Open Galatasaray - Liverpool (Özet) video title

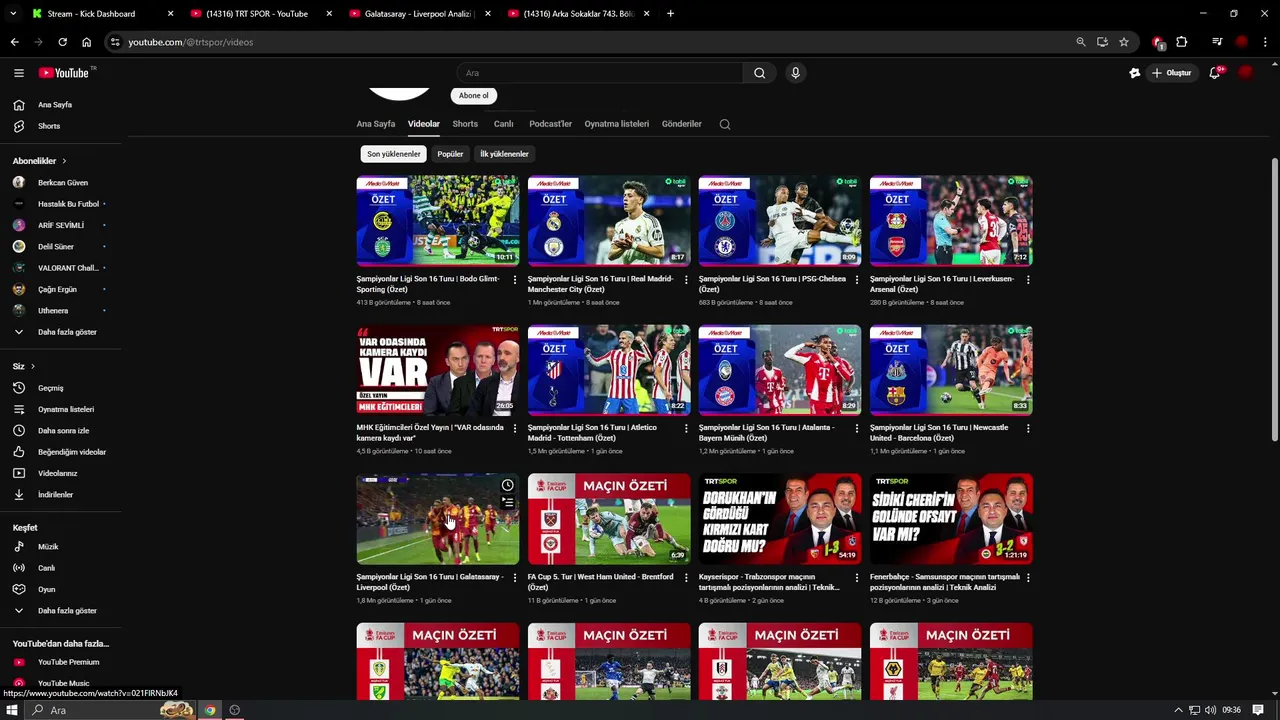(x=430, y=581)
